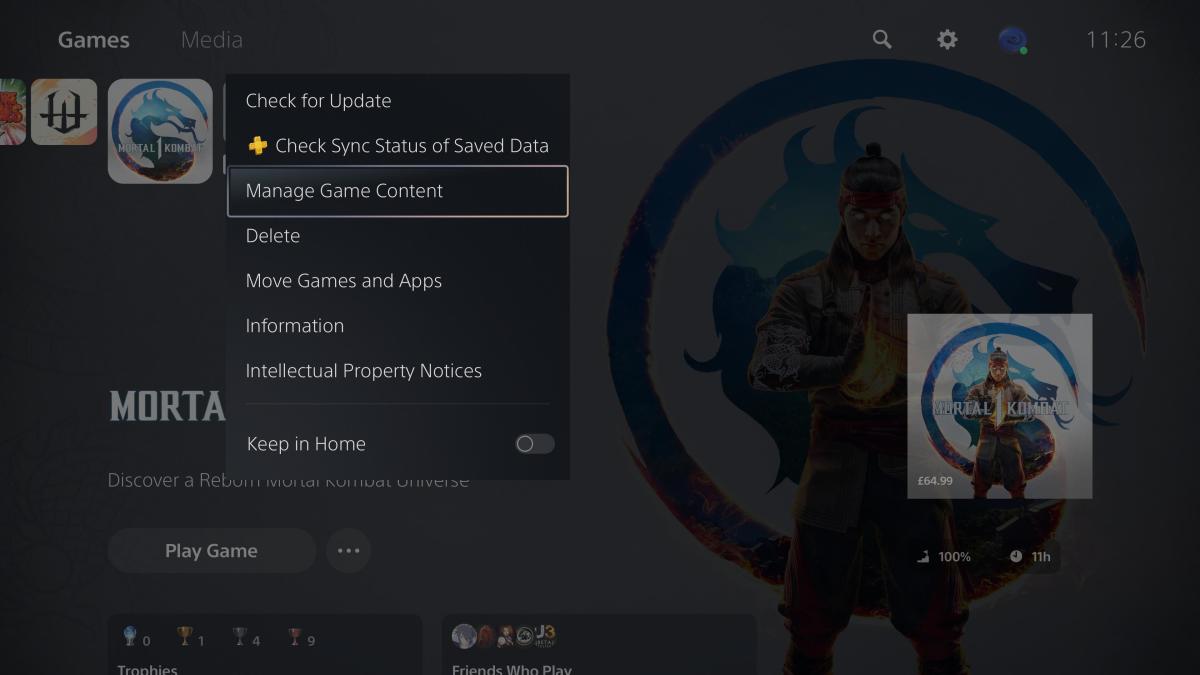Click the PlayStation Plus icon beside Sync Status

click(258, 146)
